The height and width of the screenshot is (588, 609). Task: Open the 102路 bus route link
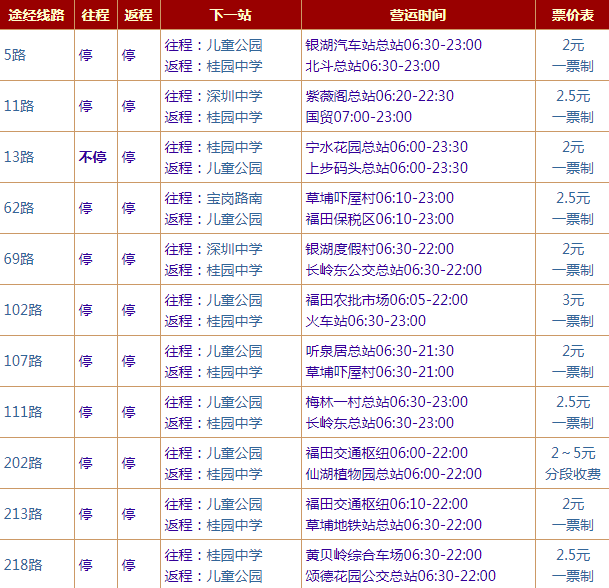pos(23,310)
